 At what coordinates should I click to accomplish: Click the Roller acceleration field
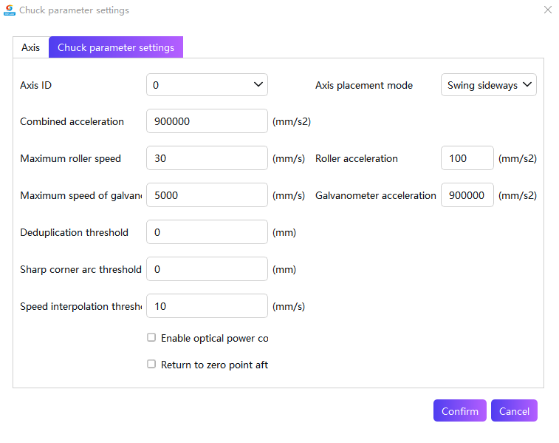click(467, 158)
